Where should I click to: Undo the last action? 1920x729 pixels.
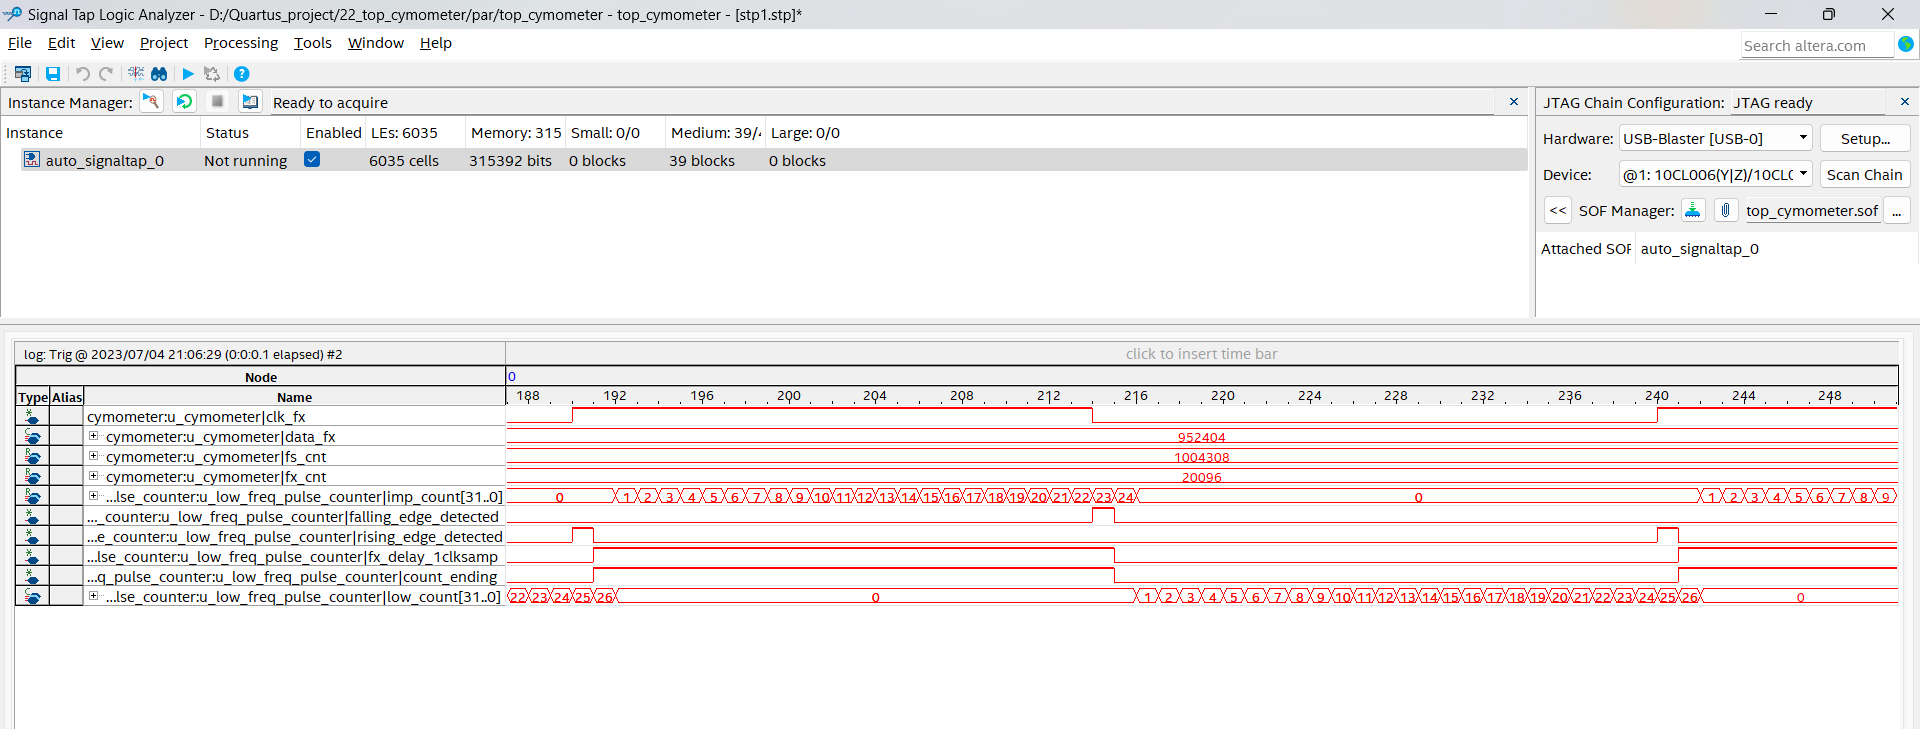(x=83, y=74)
